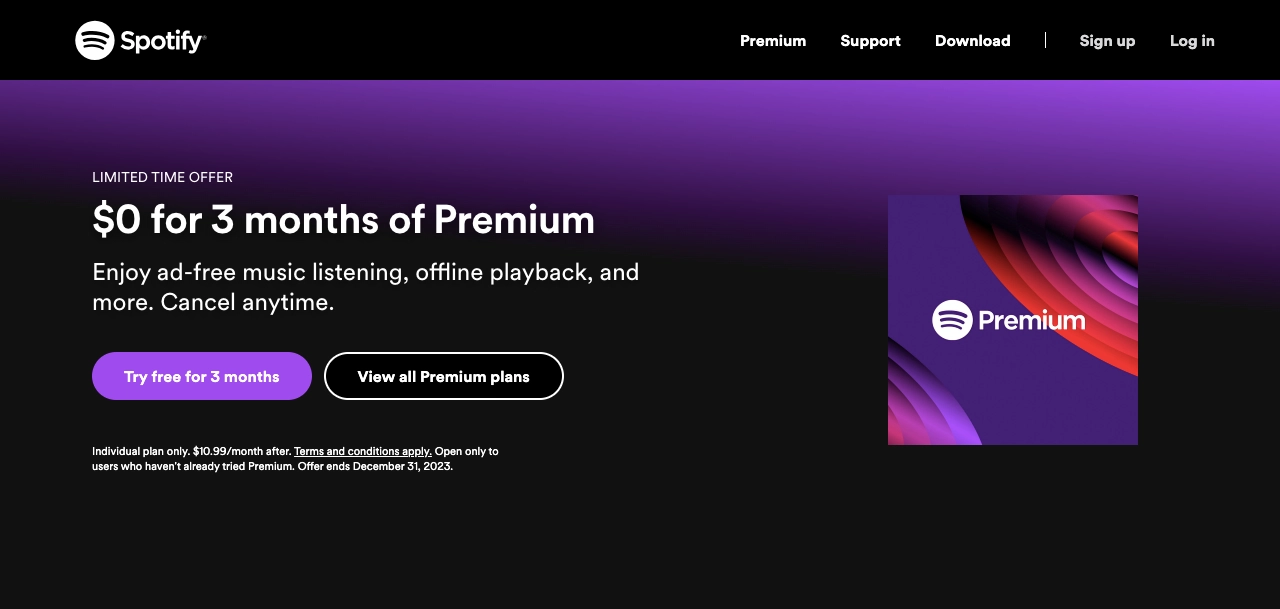
Task: Open the Download menu item
Action: tap(972, 41)
